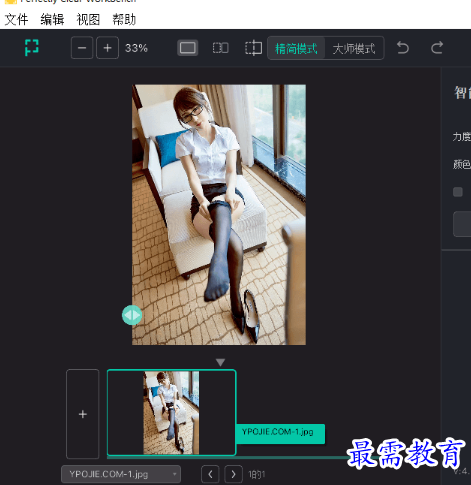This screenshot has height=485, width=471.
Task: Go to the previous image
Action: click(210, 474)
